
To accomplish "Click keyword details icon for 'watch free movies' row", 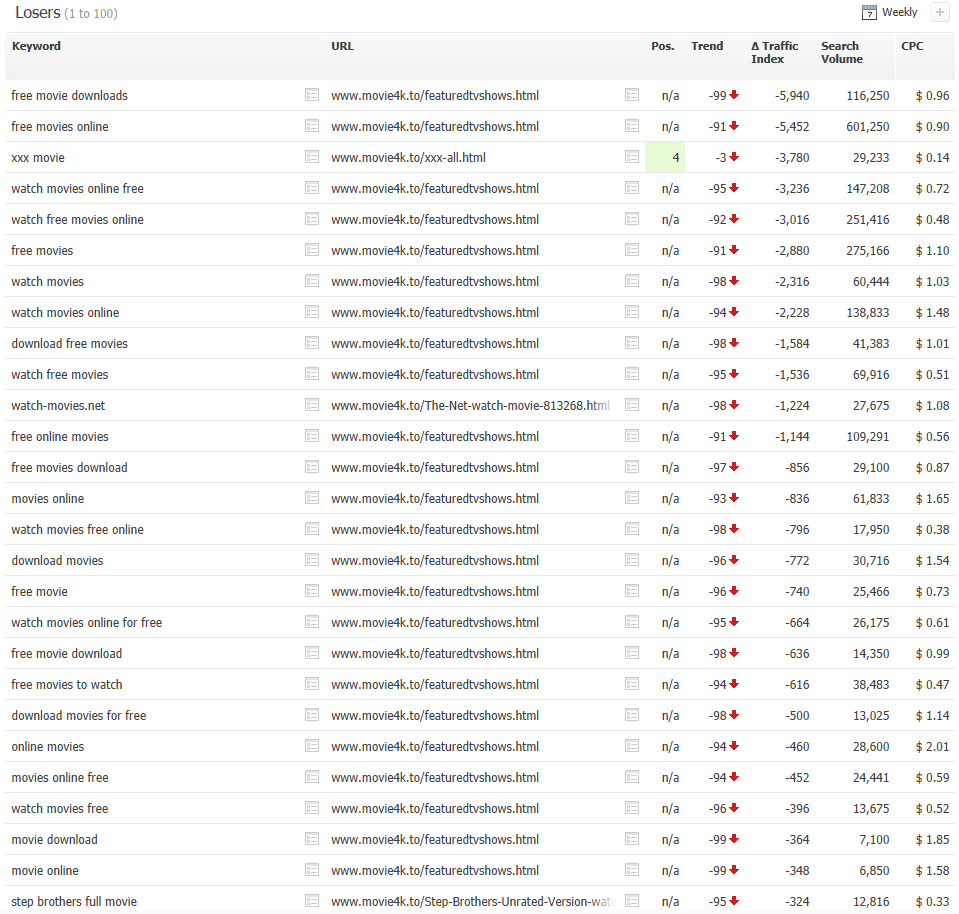I will [312, 374].
